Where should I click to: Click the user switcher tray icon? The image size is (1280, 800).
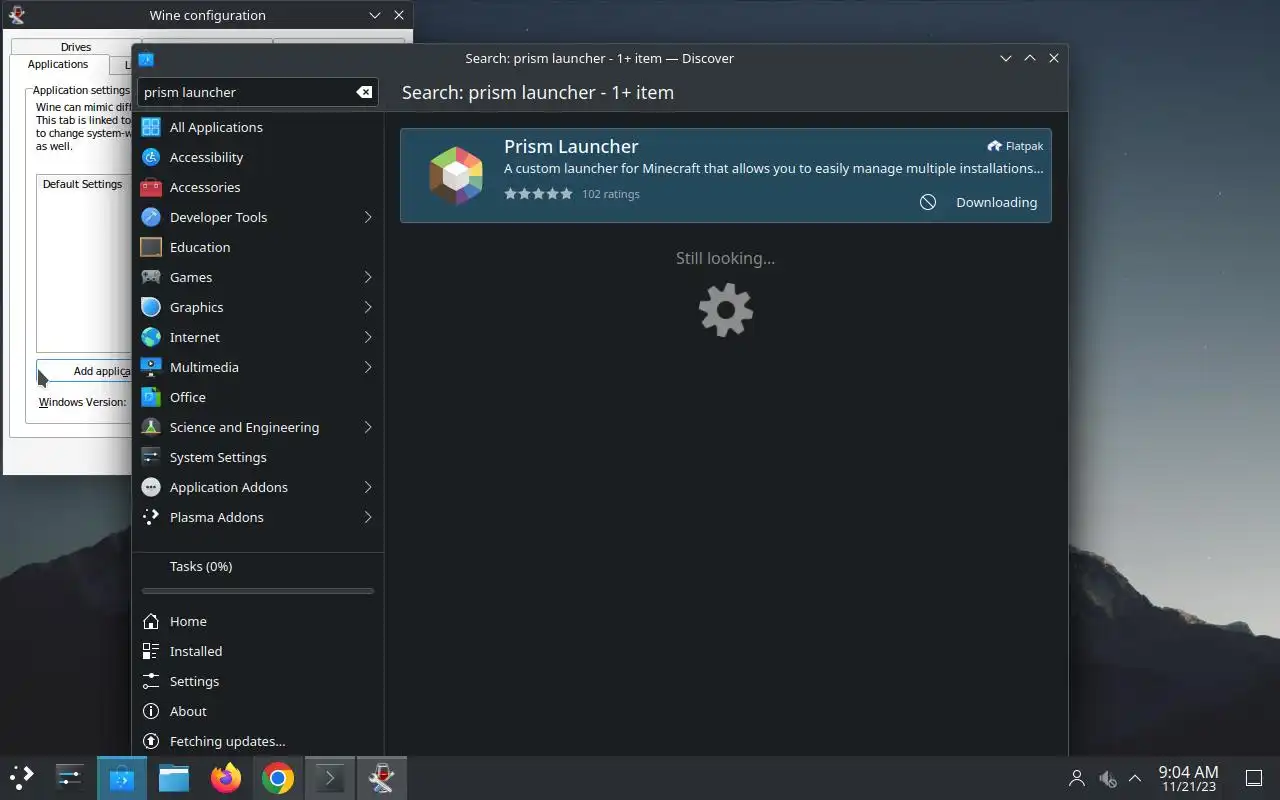[1077, 778]
